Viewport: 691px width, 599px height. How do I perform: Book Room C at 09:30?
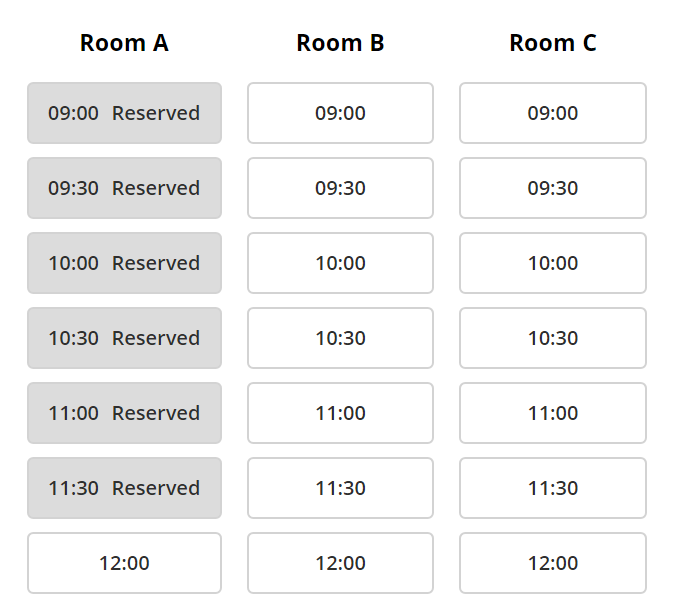click(553, 188)
